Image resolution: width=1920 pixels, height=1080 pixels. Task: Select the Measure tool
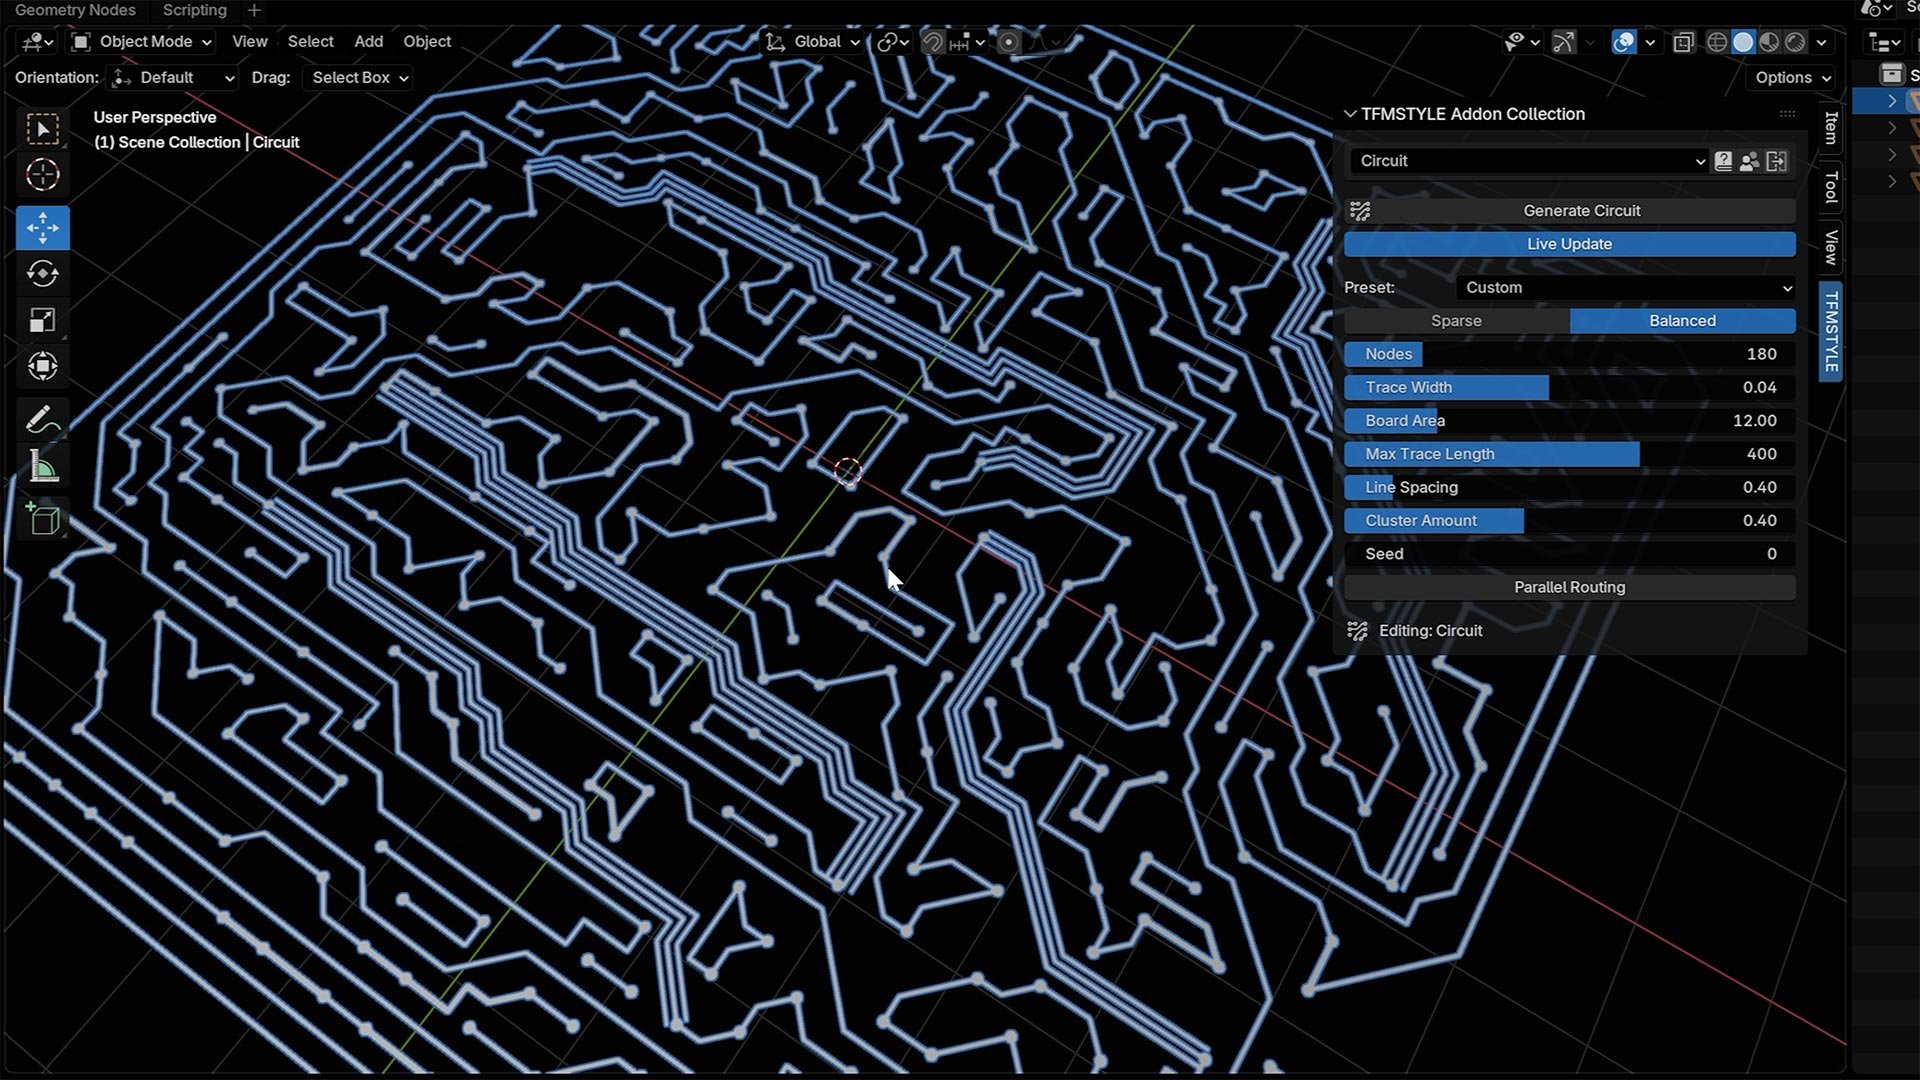[42, 467]
